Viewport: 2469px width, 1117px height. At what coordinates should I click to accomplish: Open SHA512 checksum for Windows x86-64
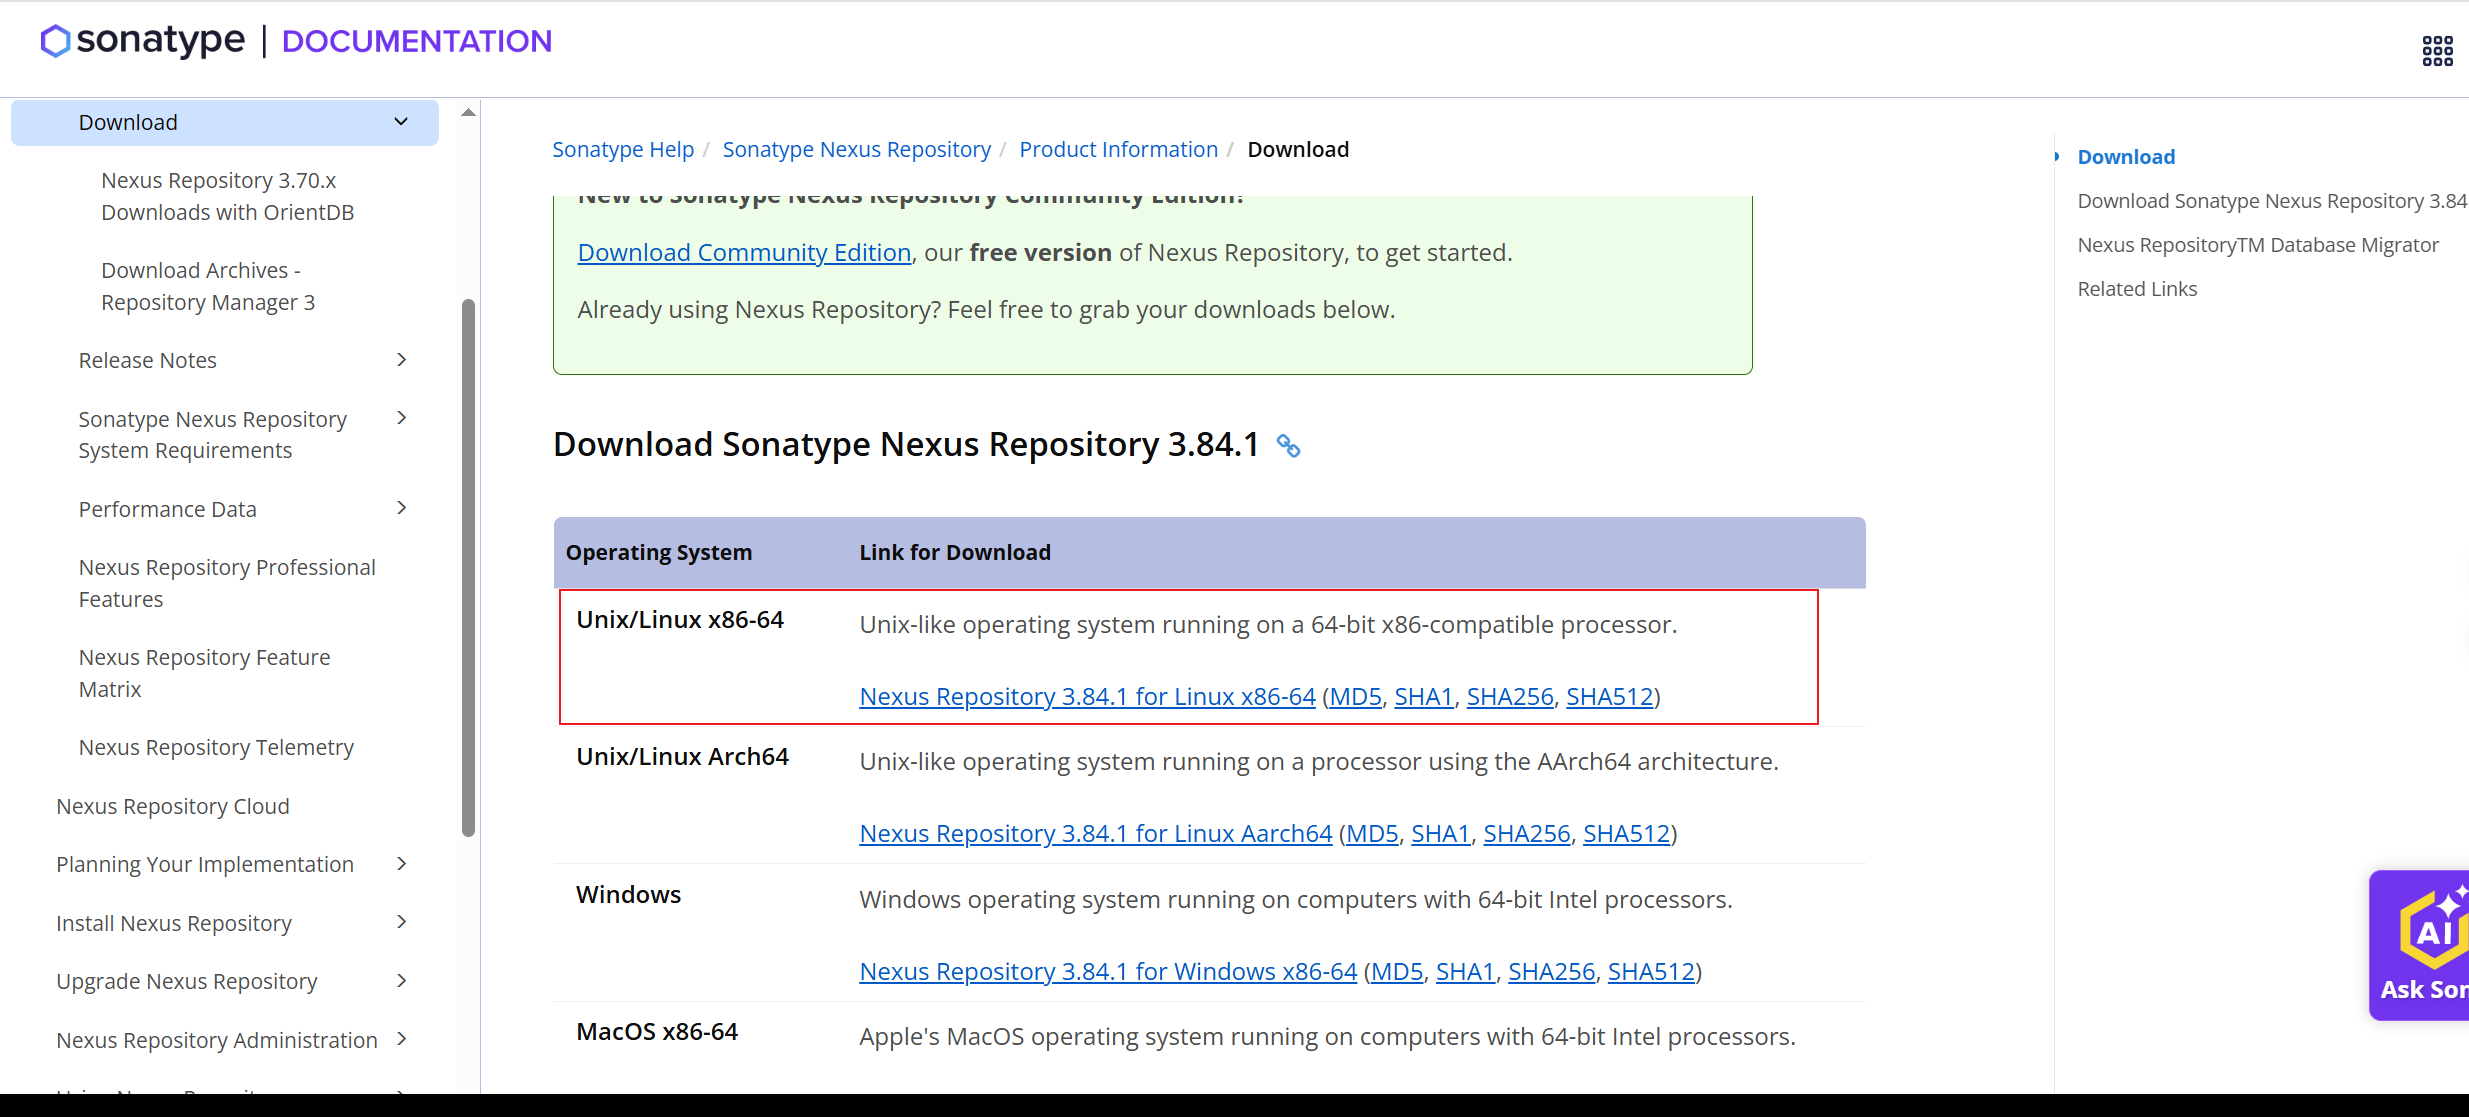click(x=1652, y=971)
